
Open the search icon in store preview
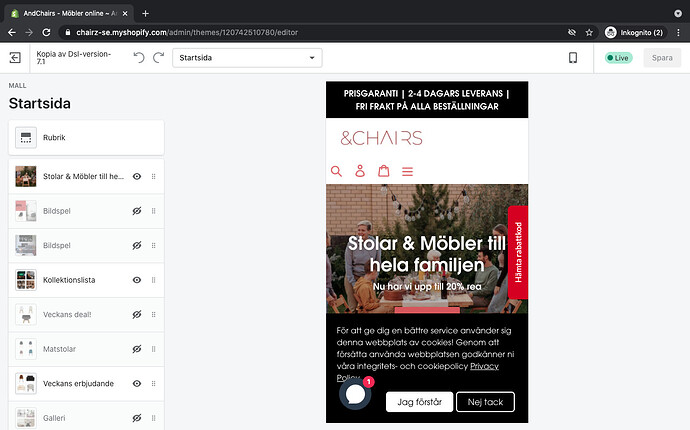(336, 171)
